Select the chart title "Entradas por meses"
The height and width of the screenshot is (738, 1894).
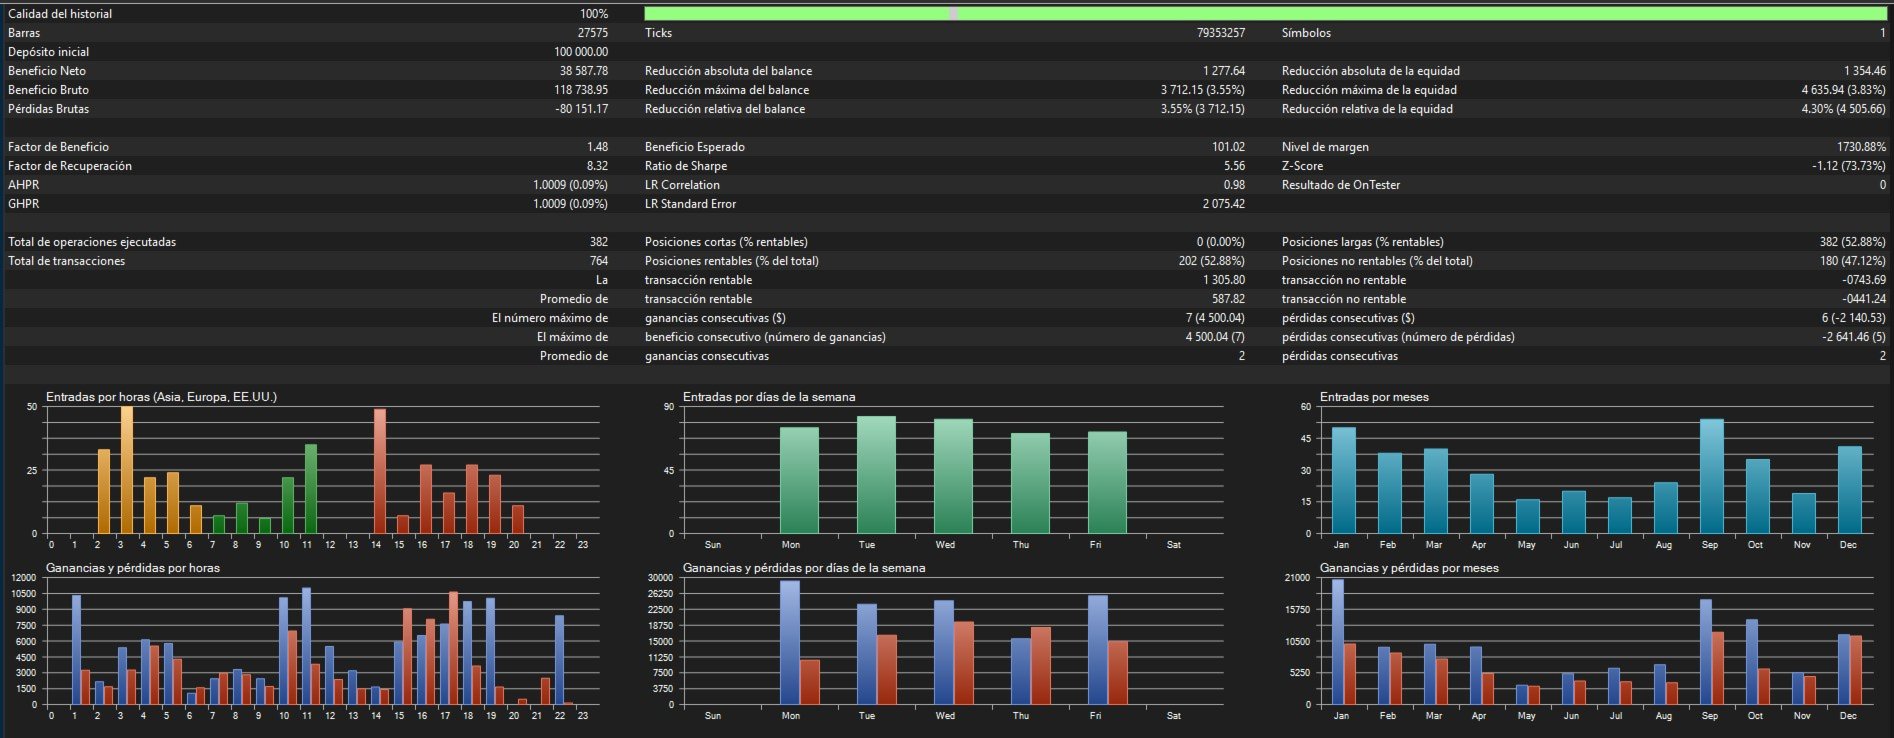[1374, 397]
